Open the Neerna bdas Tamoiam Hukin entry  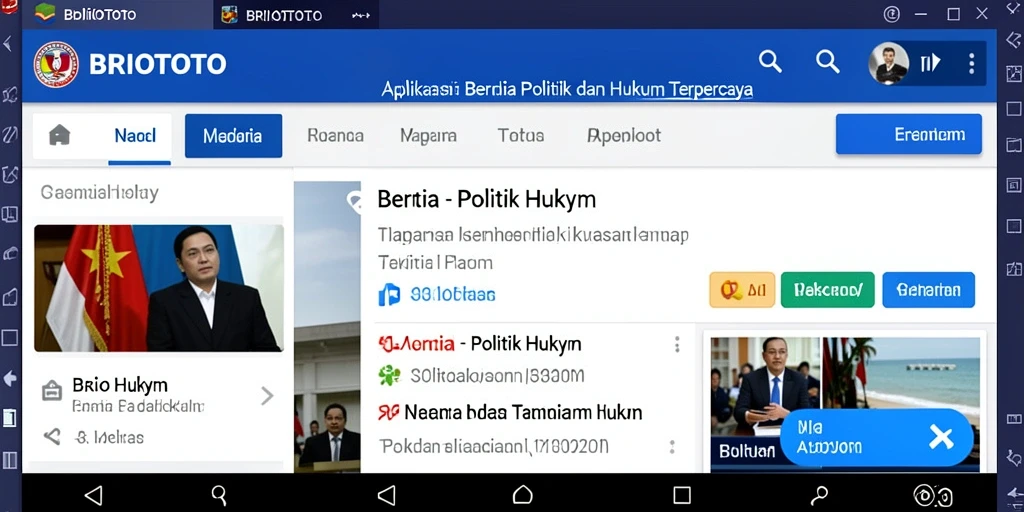coord(523,412)
